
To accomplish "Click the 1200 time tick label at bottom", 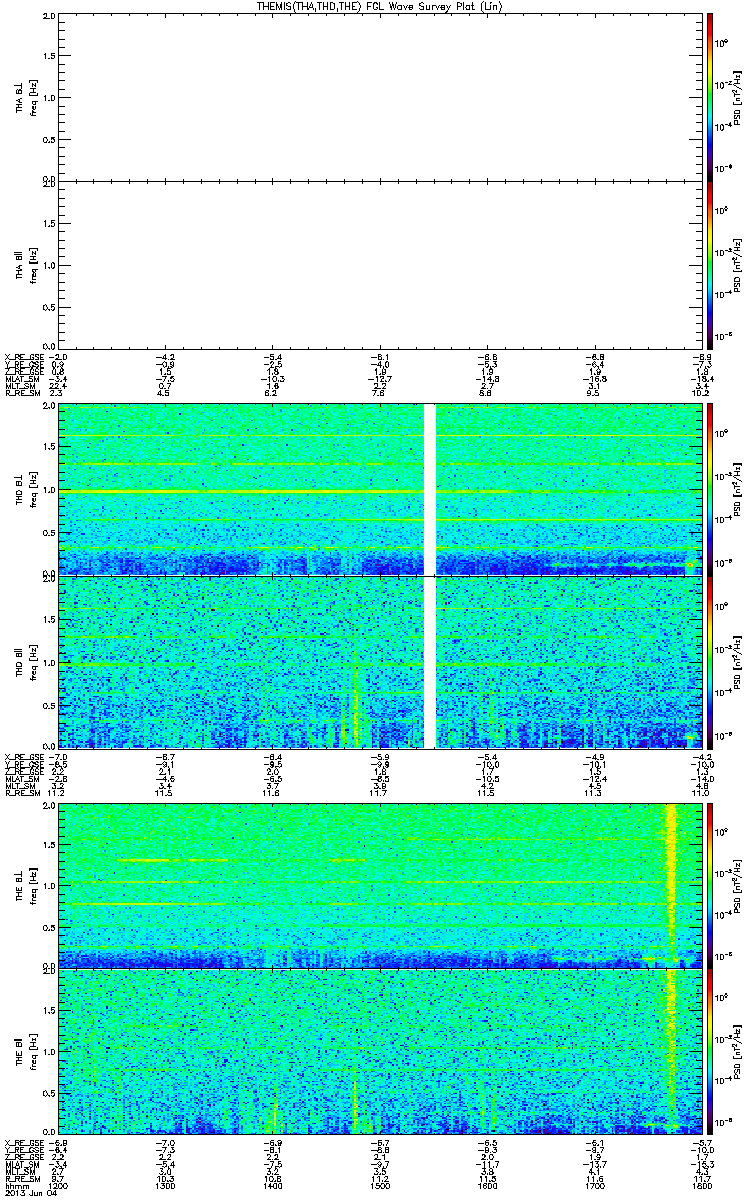I will click(x=60, y=1185).
